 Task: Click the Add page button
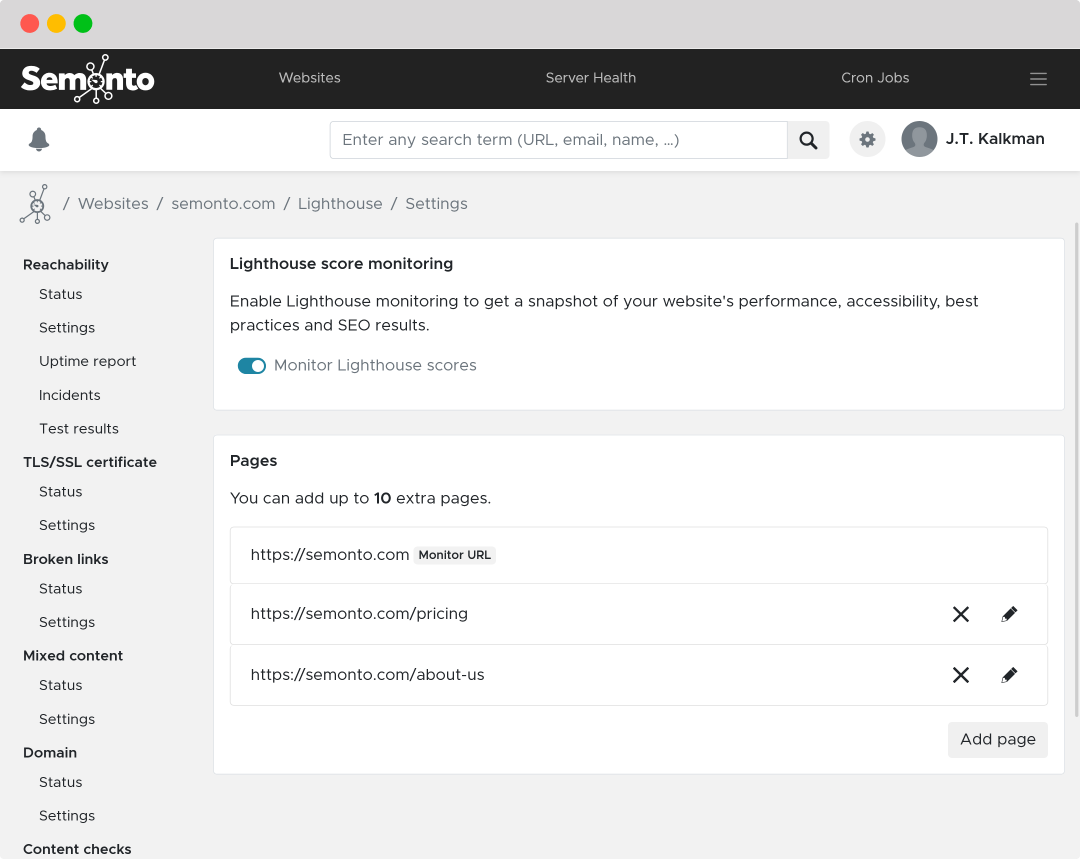pyautogui.click(x=997, y=739)
